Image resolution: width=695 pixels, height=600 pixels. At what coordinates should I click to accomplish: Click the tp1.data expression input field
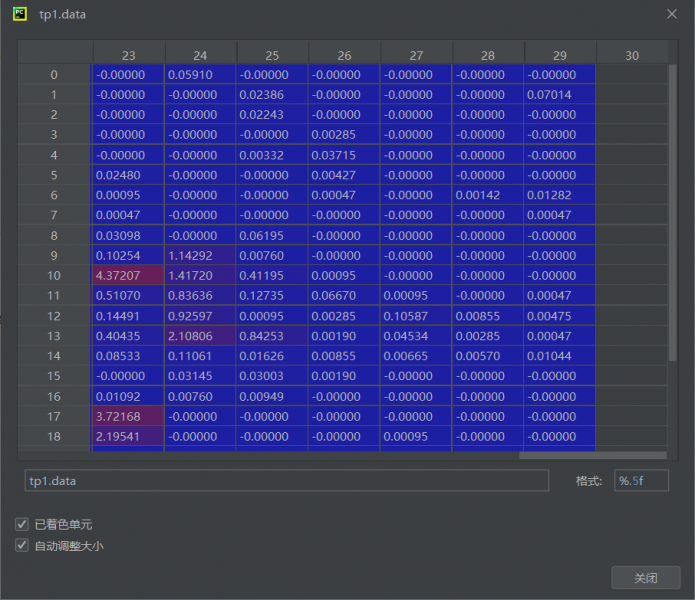(x=286, y=481)
